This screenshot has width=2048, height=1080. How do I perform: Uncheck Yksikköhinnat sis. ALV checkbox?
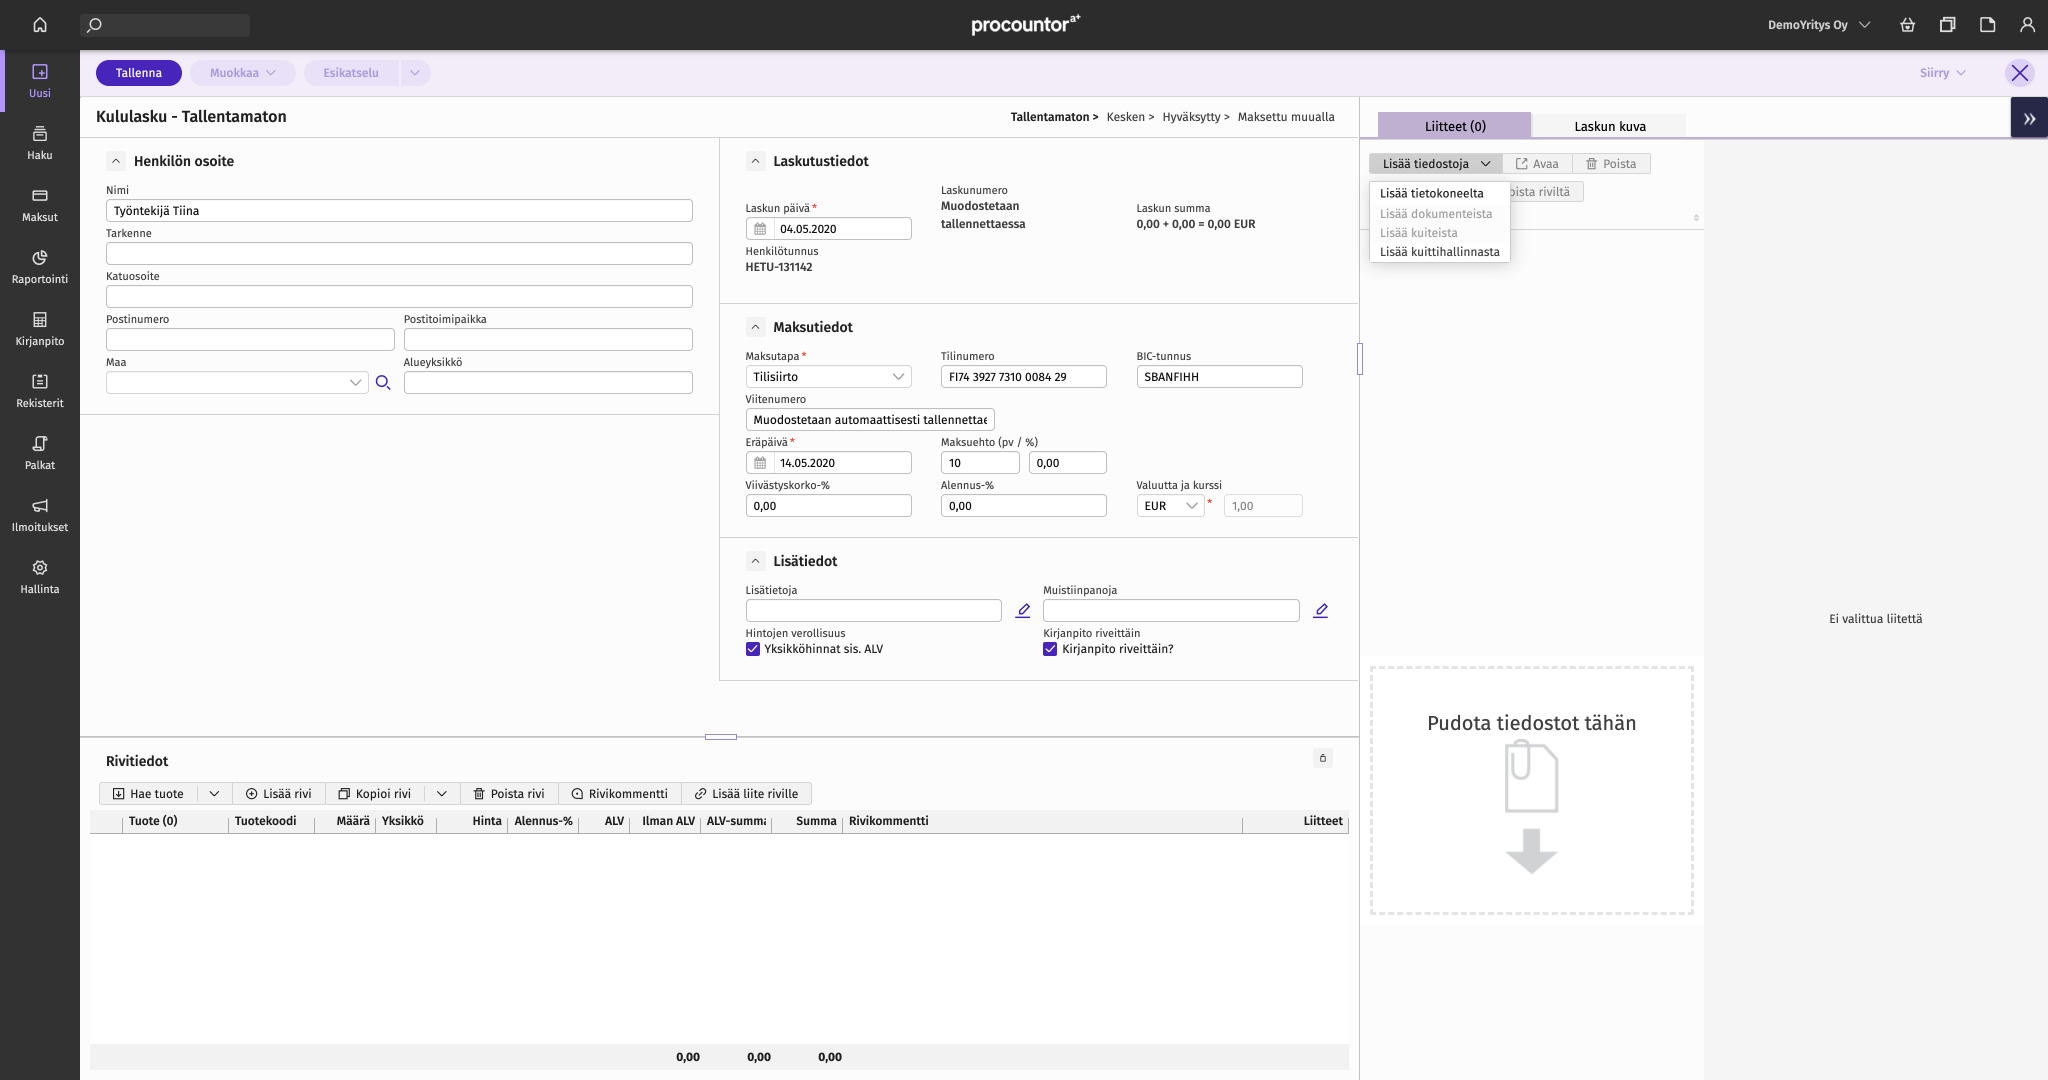pos(753,649)
